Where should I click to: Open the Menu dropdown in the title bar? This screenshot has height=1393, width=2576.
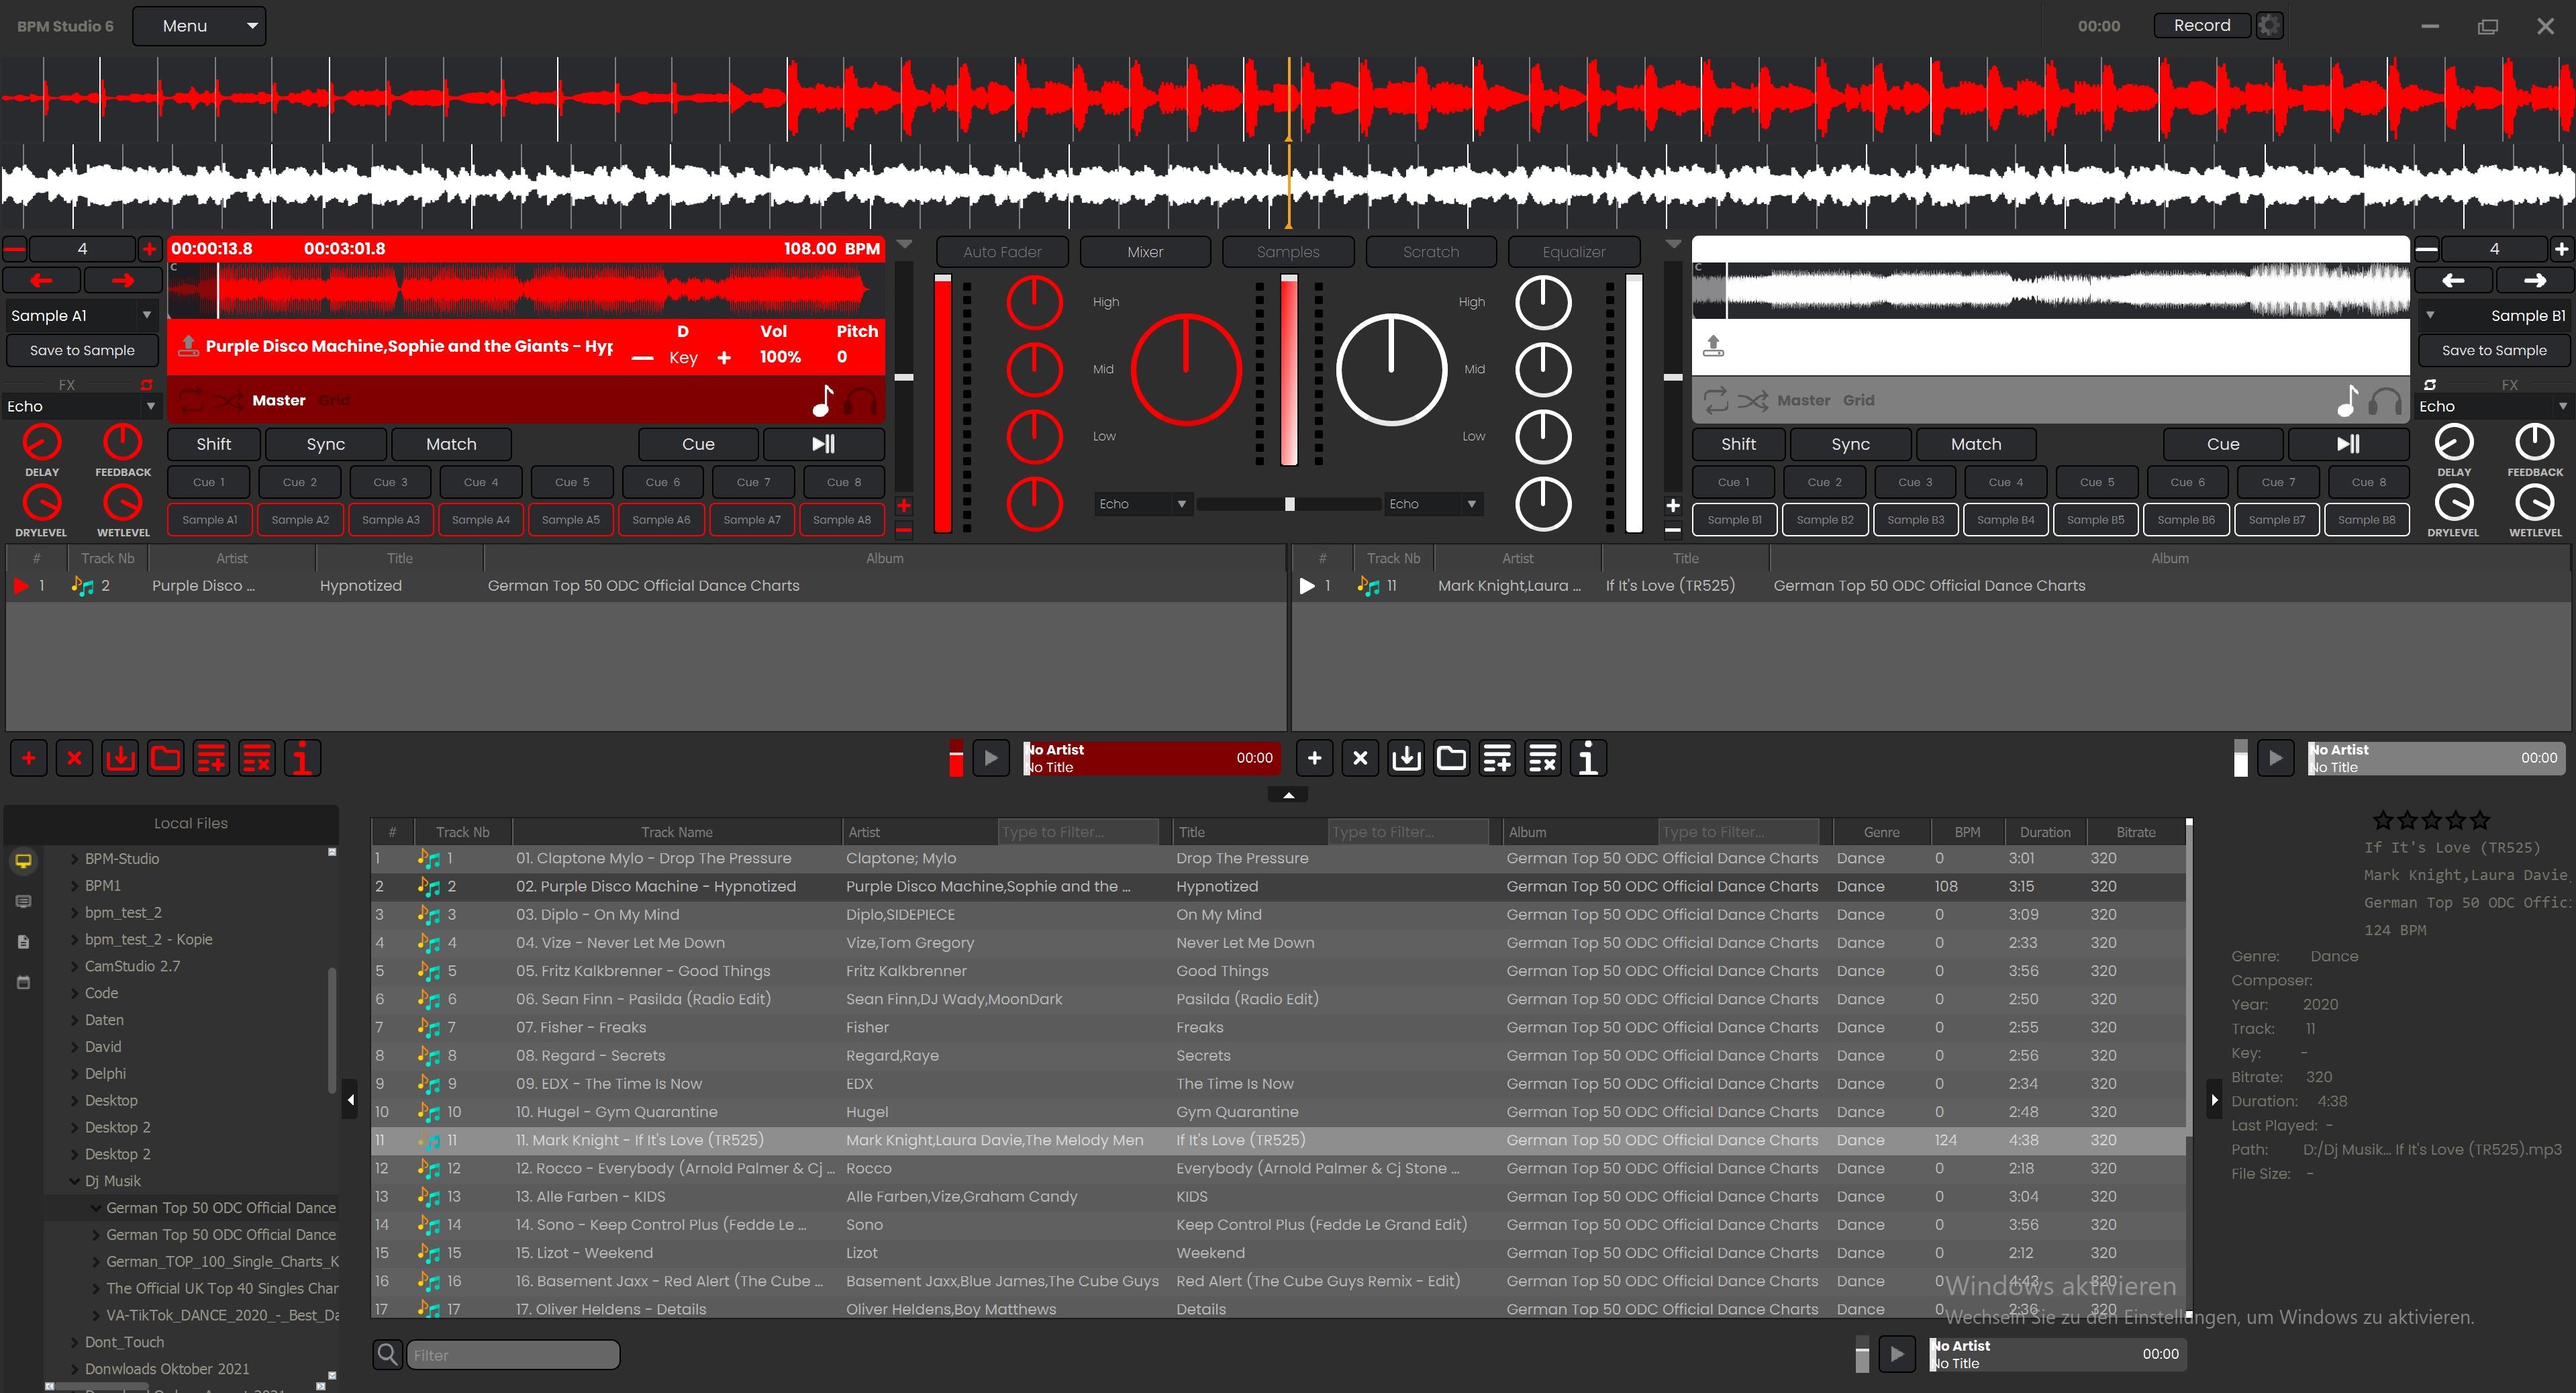199,25
